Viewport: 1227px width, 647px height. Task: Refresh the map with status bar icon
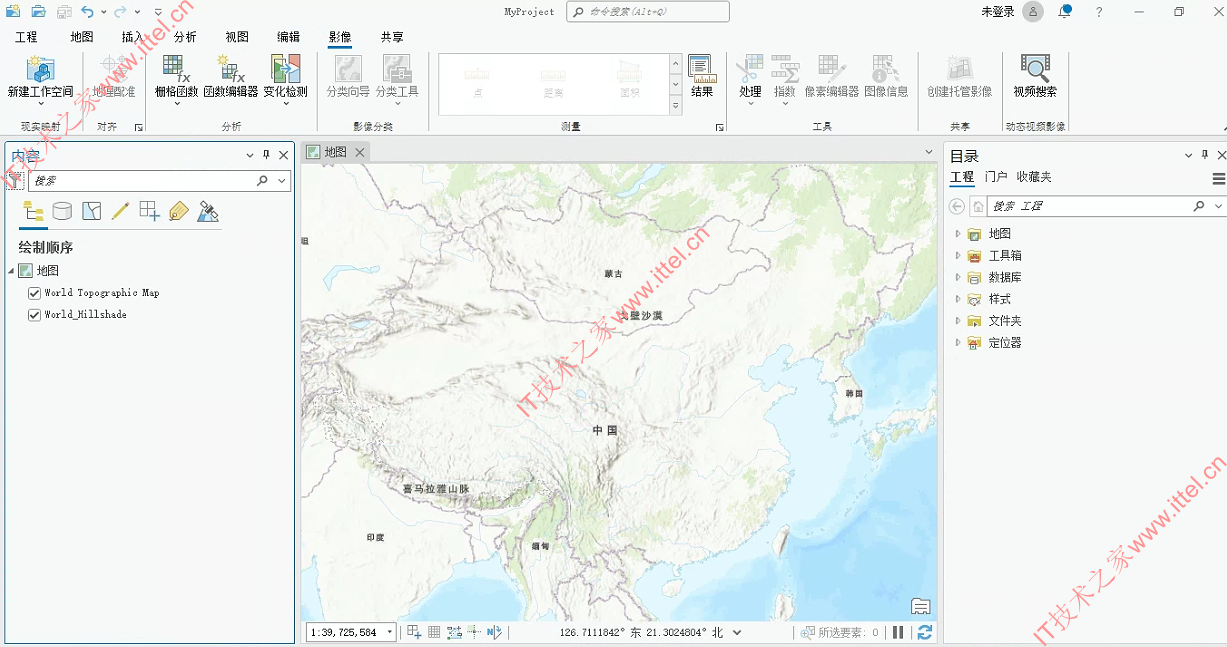point(924,632)
